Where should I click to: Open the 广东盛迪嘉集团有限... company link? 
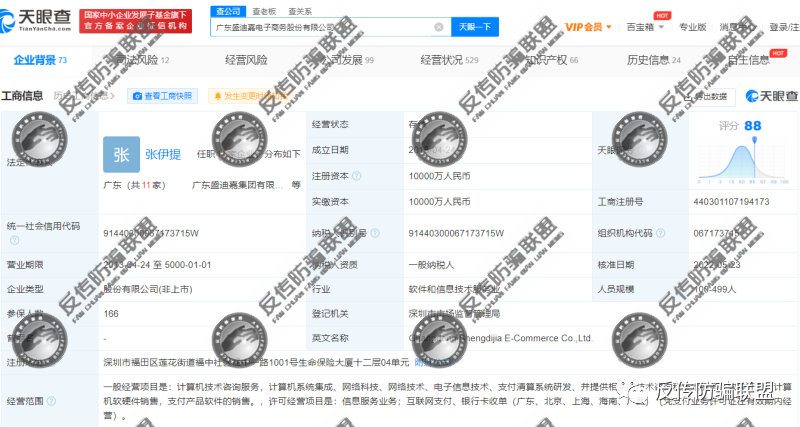237,185
